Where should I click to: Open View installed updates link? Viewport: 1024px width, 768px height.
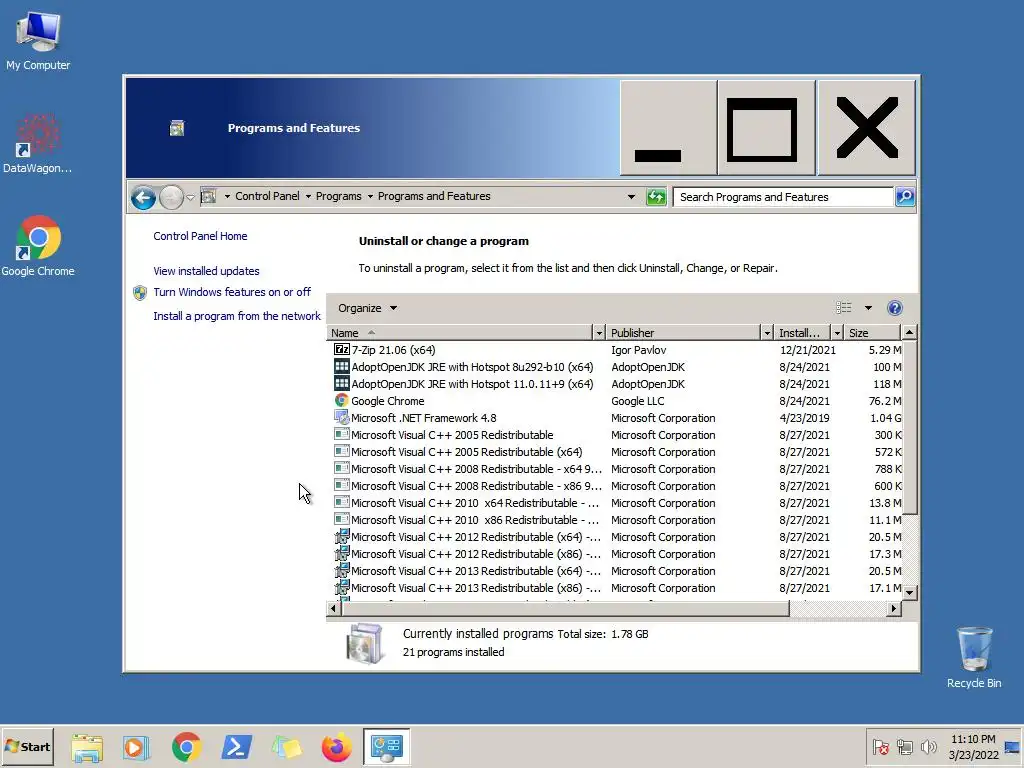pos(206,271)
